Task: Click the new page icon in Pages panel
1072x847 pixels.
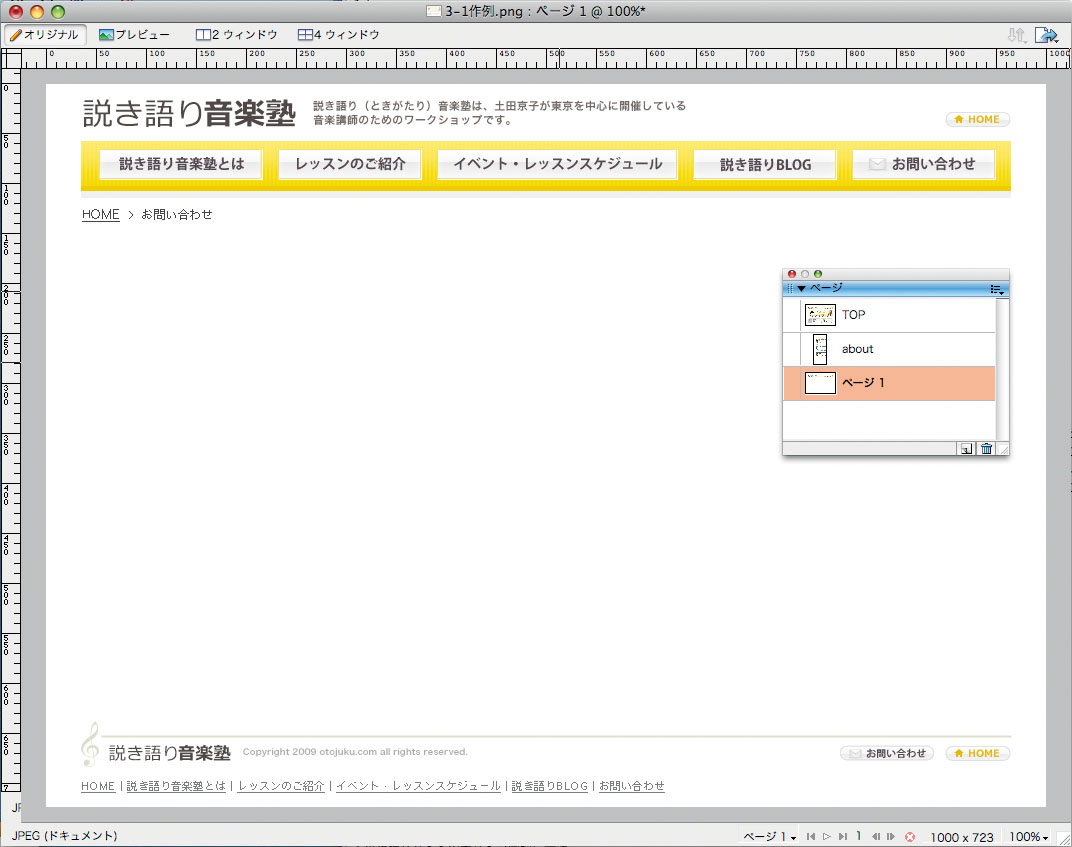Action: click(966, 449)
